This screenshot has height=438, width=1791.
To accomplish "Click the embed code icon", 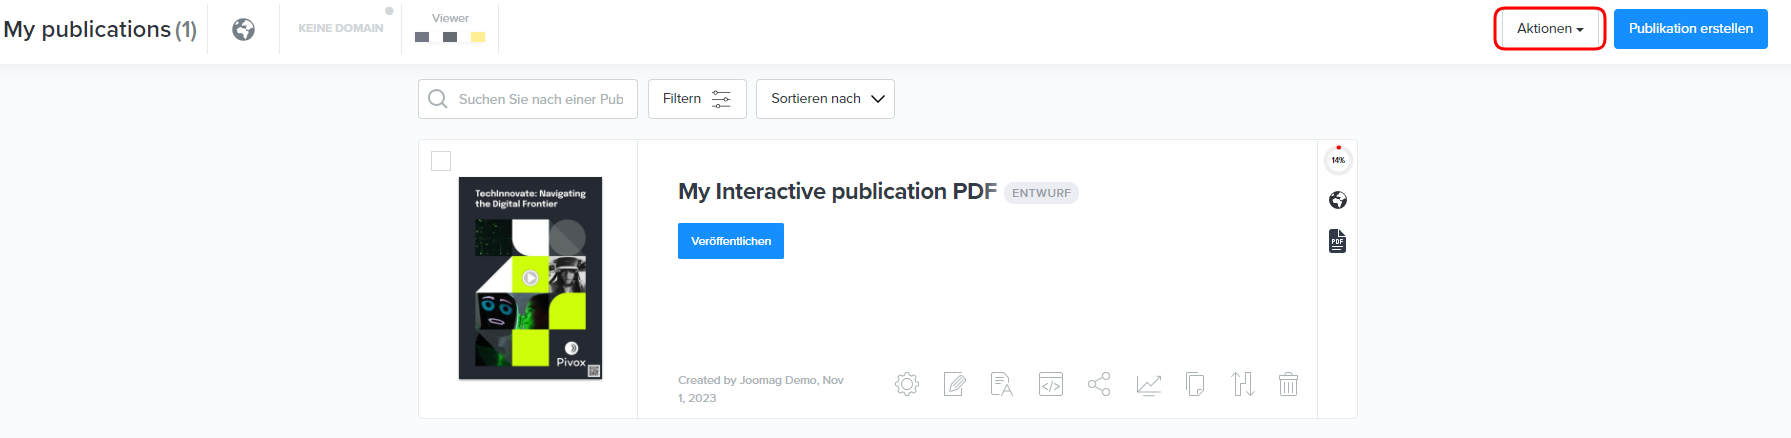I will point(1051,384).
